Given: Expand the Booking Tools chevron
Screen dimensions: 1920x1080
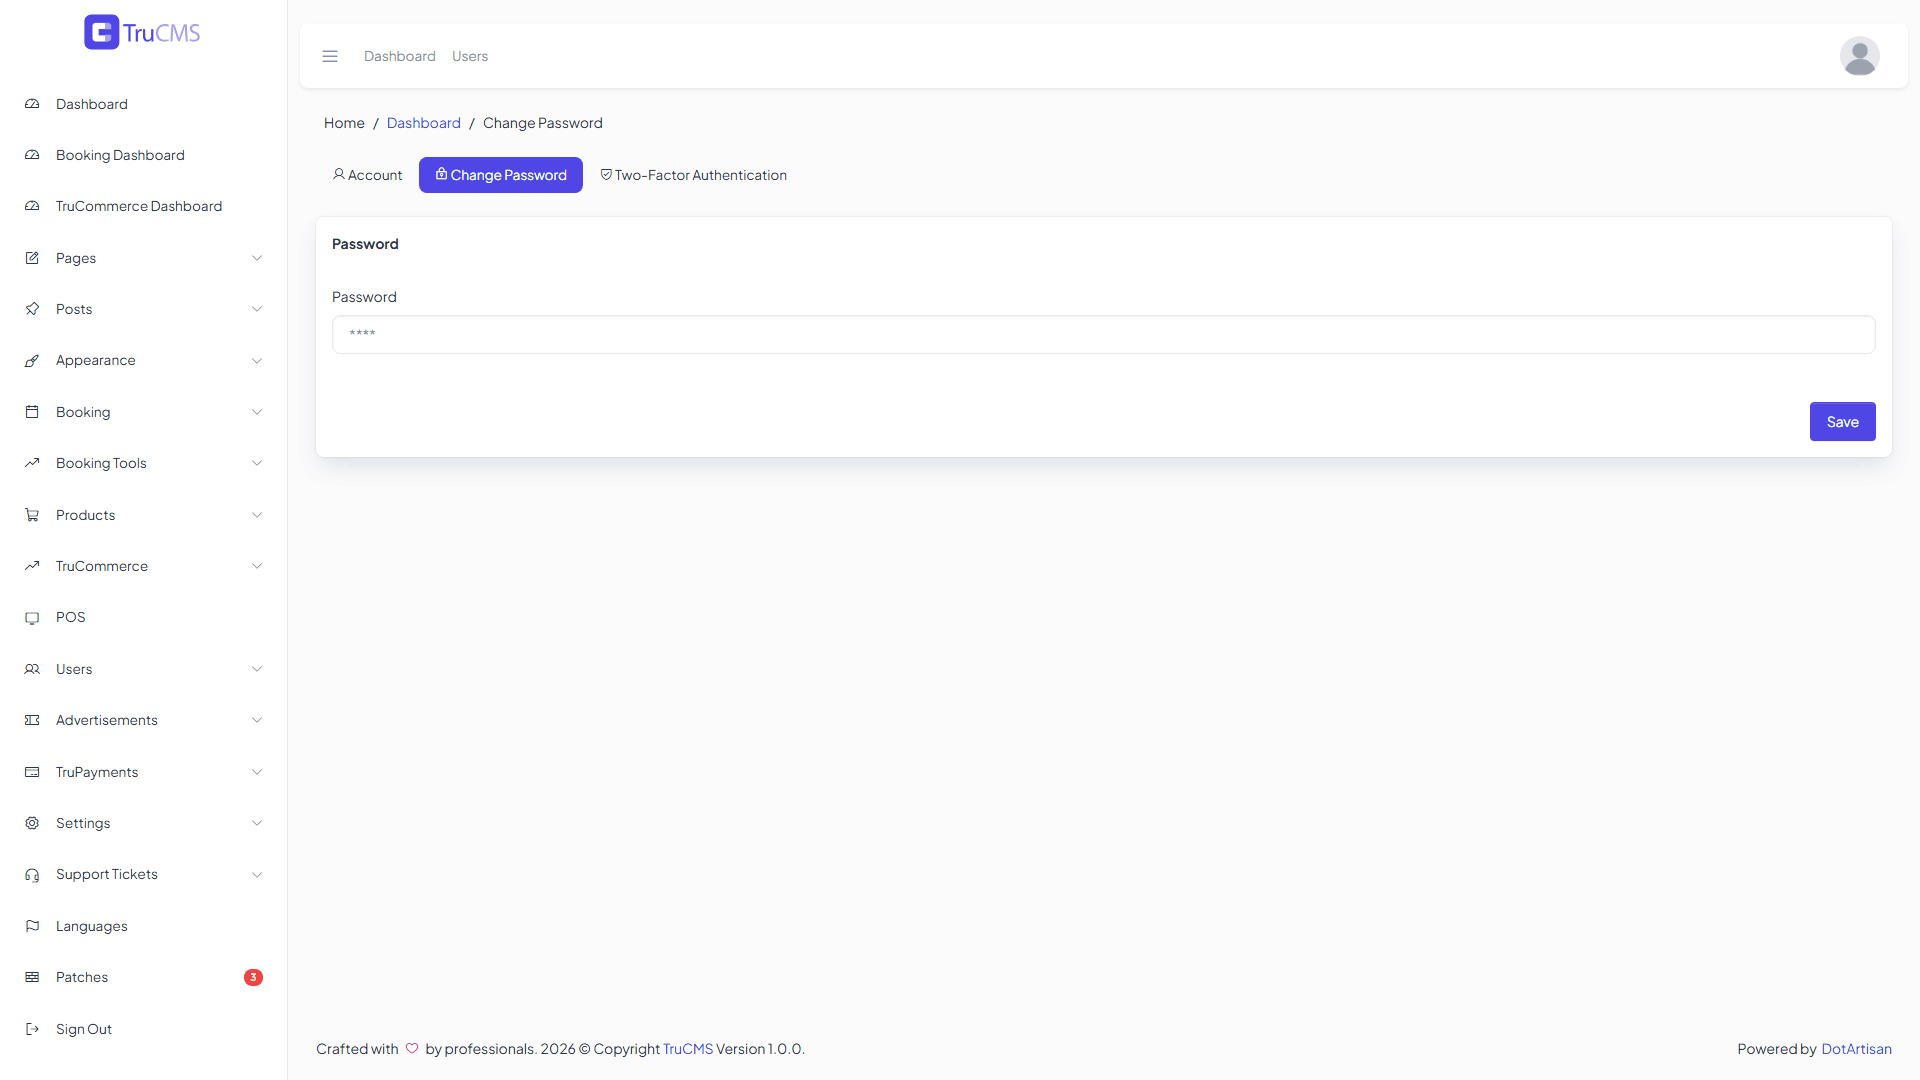Looking at the screenshot, I should coord(257,463).
